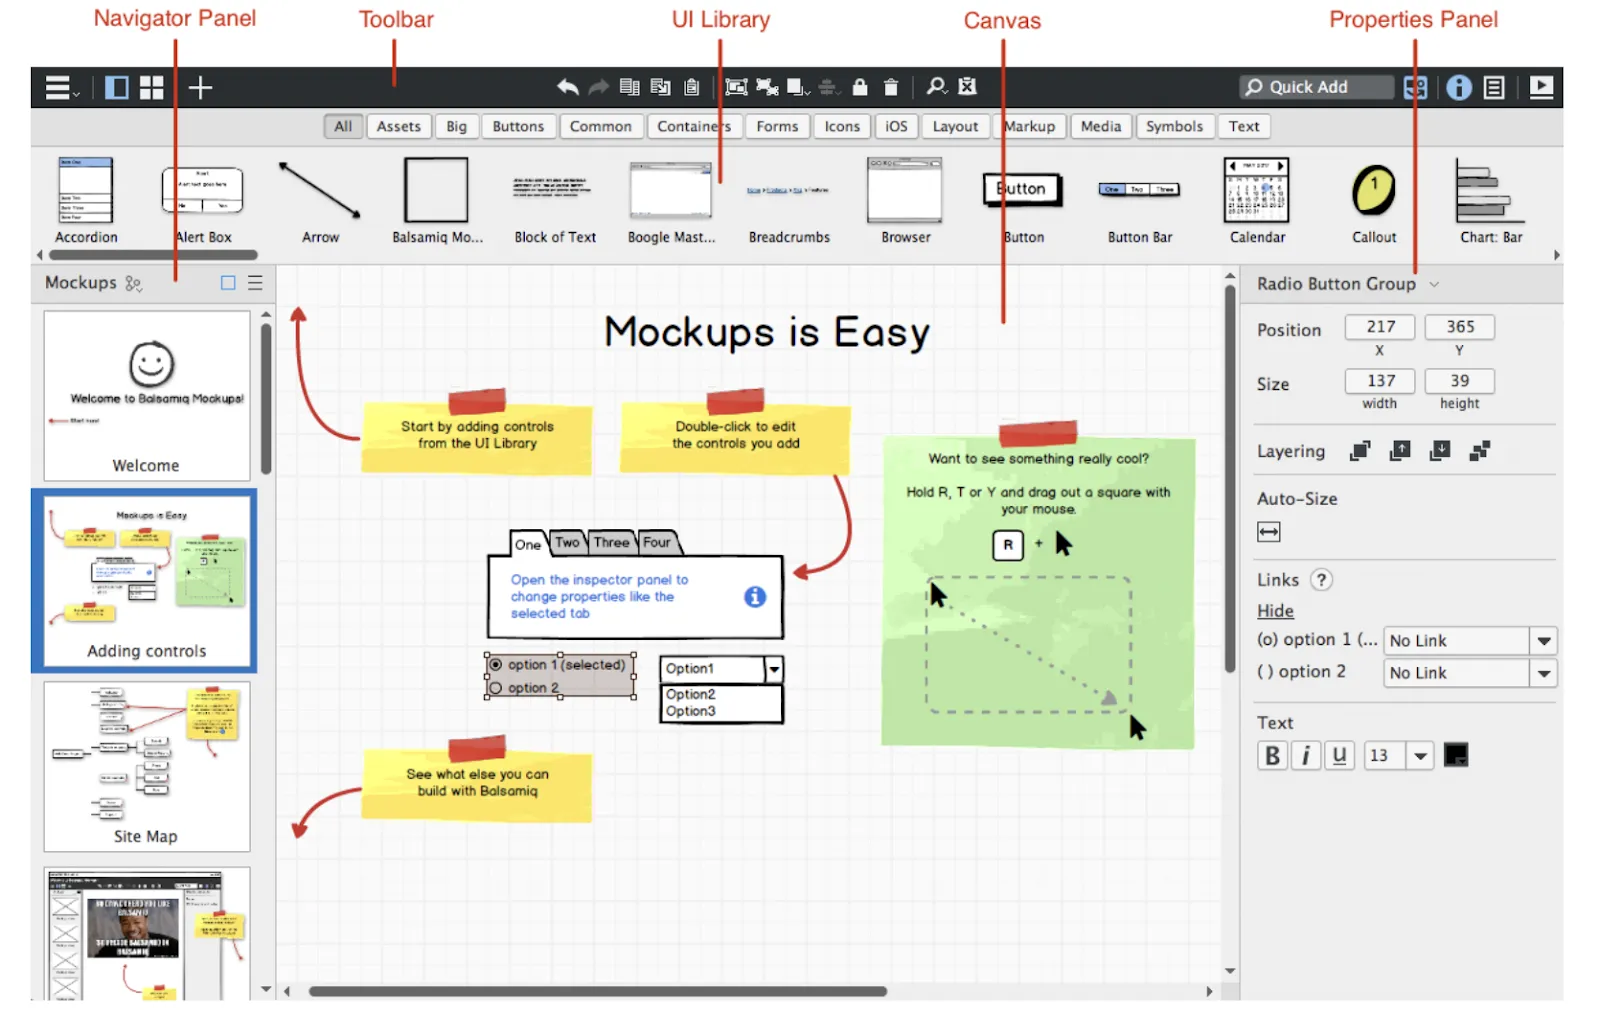Add a new mockup with the plus icon
1600x1012 pixels.
pos(200,88)
